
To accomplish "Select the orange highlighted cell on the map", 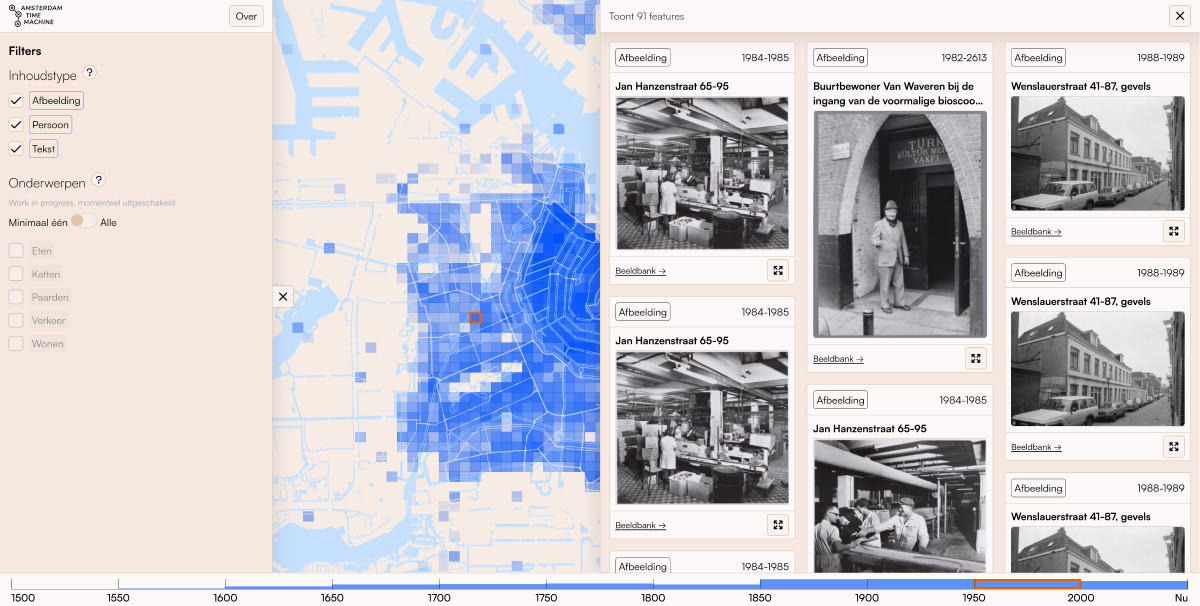I will click(x=476, y=317).
